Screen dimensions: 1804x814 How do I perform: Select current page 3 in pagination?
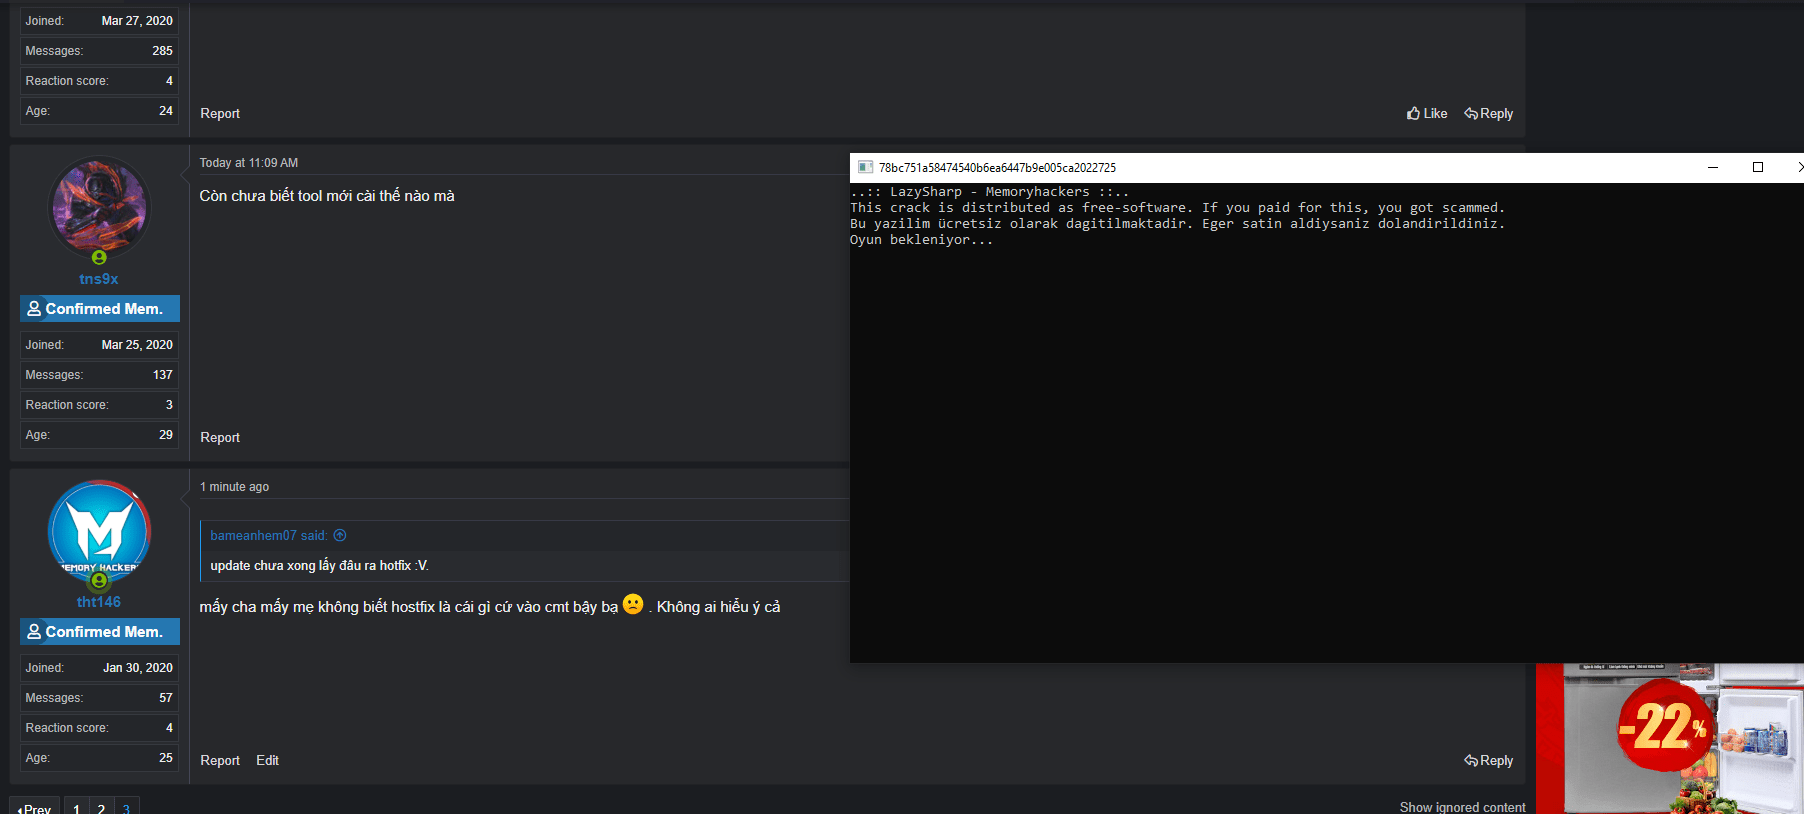click(126, 808)
